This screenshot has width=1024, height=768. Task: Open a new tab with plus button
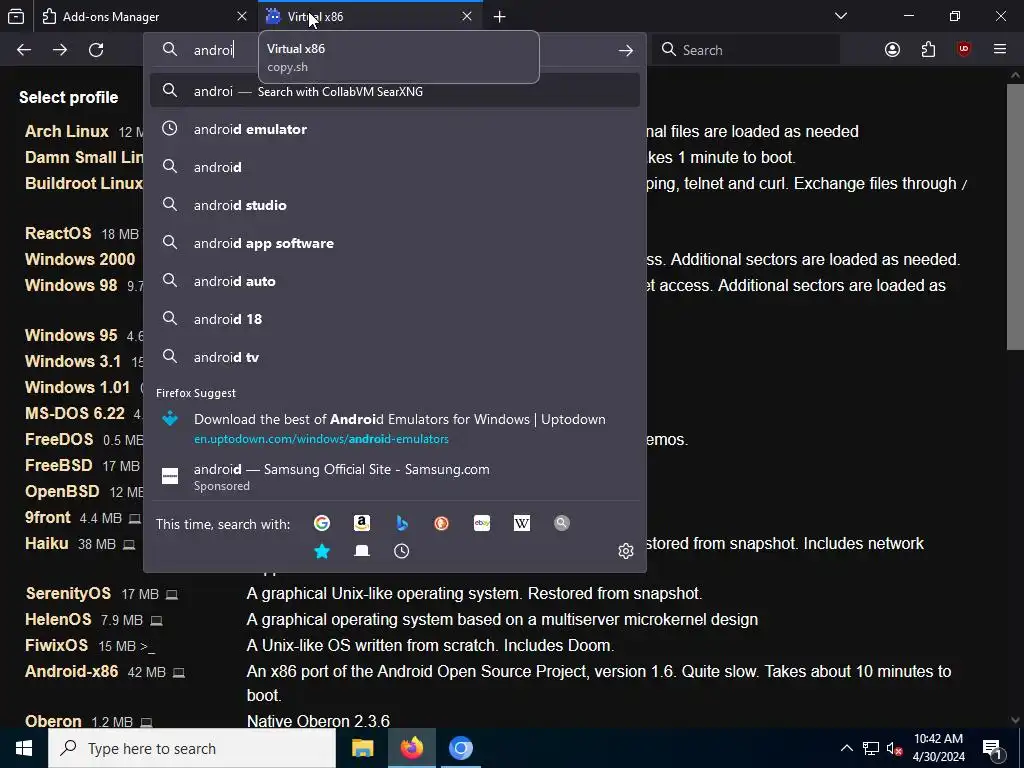pyautogui.click(x=500, y=16)
